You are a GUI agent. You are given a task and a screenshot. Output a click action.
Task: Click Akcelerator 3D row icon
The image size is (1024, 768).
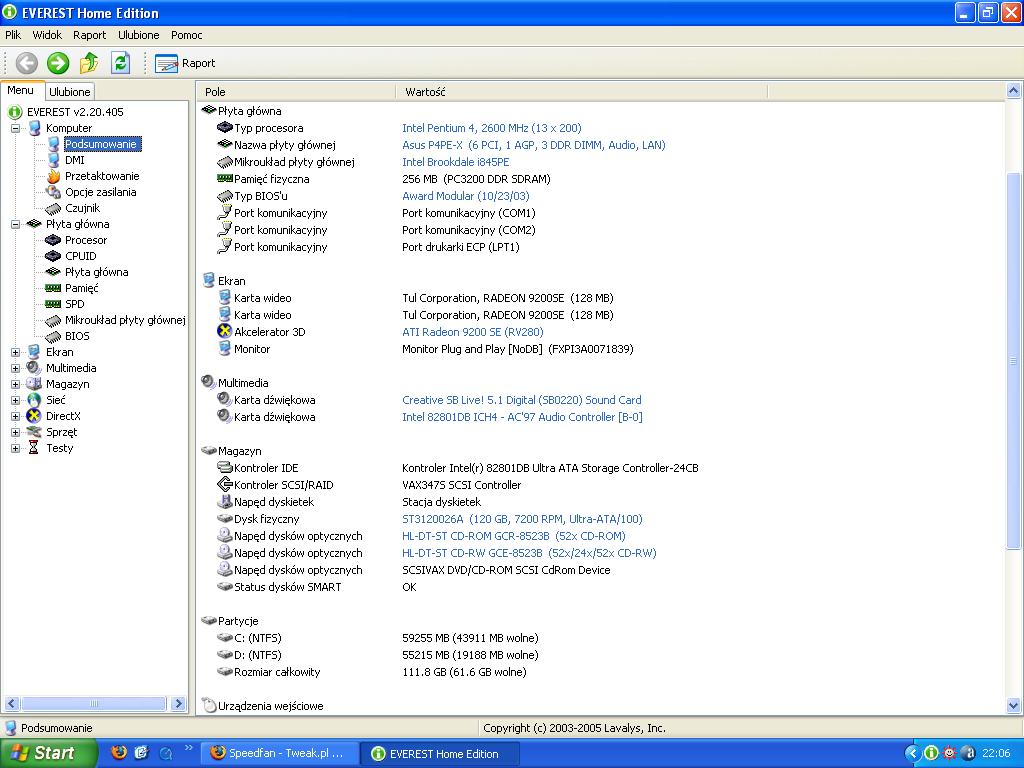[x=224, y=331]
